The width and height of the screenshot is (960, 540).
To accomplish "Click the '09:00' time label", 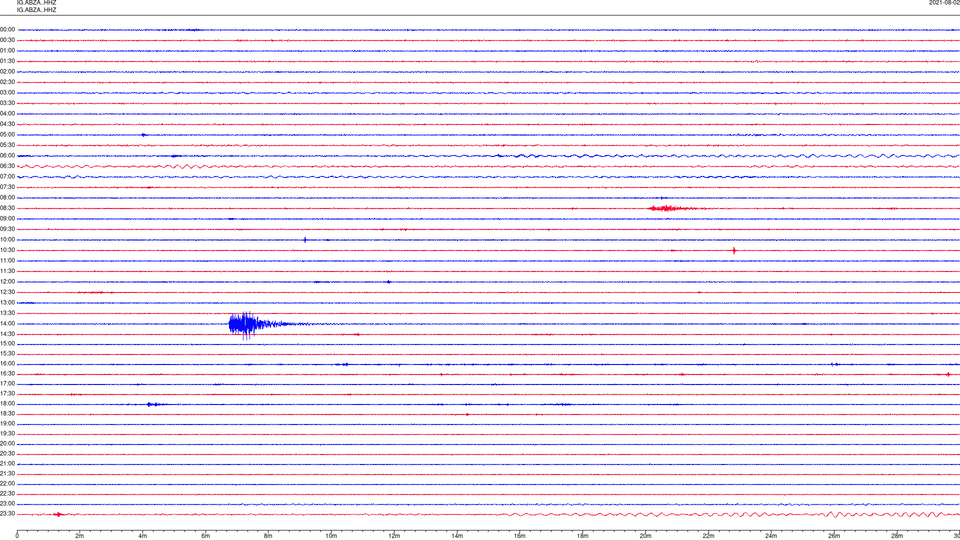I will pos(7,219).
